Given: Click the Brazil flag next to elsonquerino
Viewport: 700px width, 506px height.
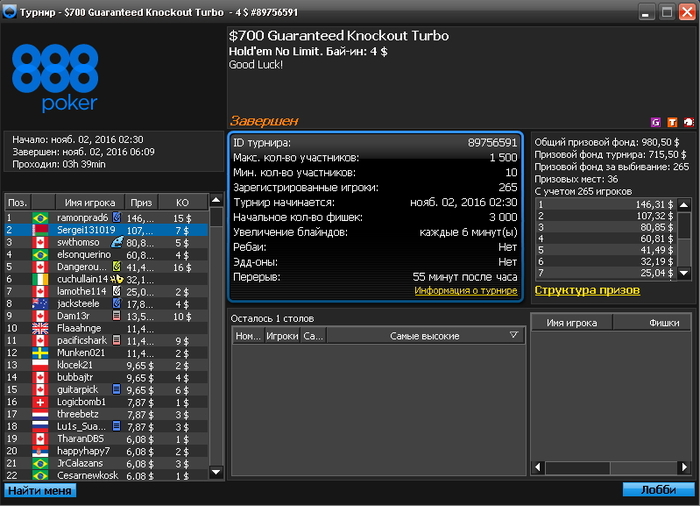Looking at the screenshot, I should (40, 255).
